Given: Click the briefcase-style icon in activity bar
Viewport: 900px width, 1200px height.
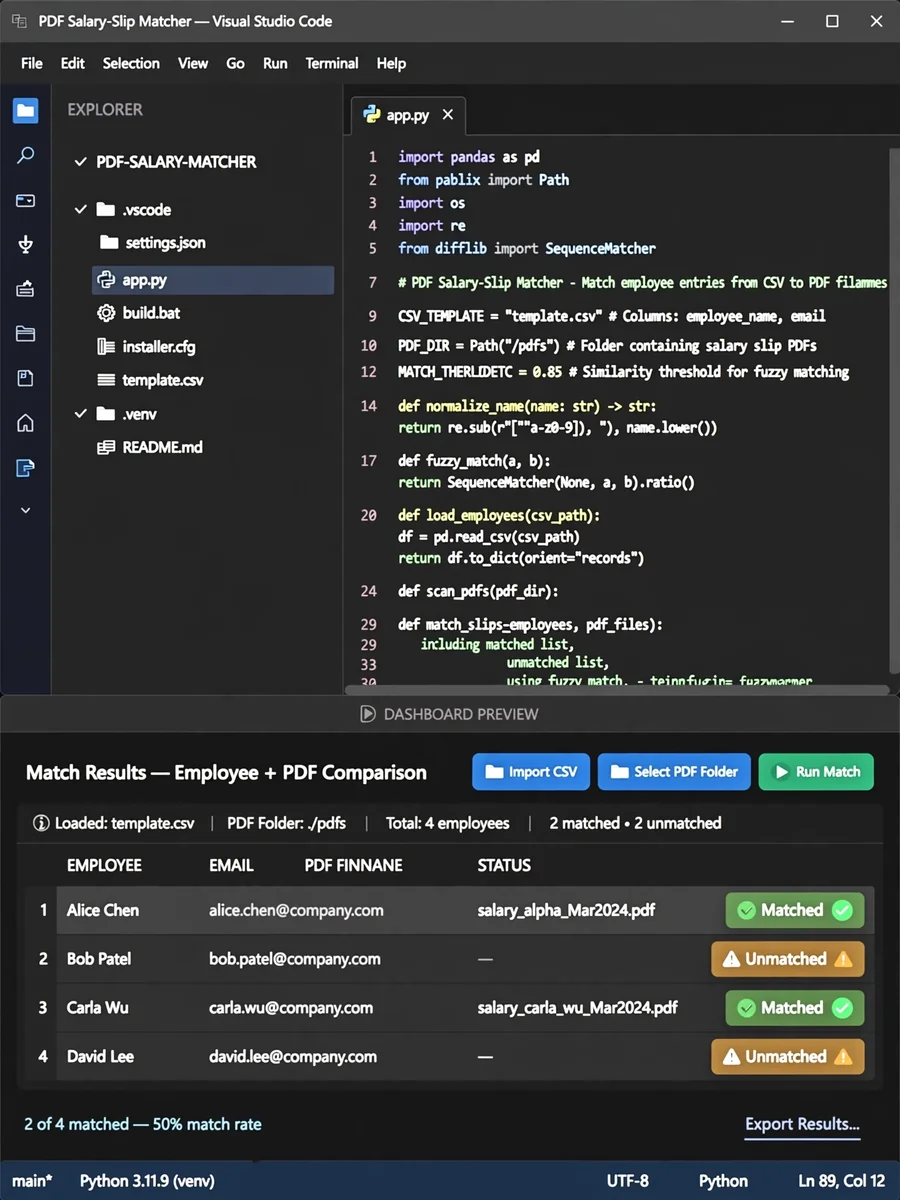Looking at the screenshot, I should point(26,289).
